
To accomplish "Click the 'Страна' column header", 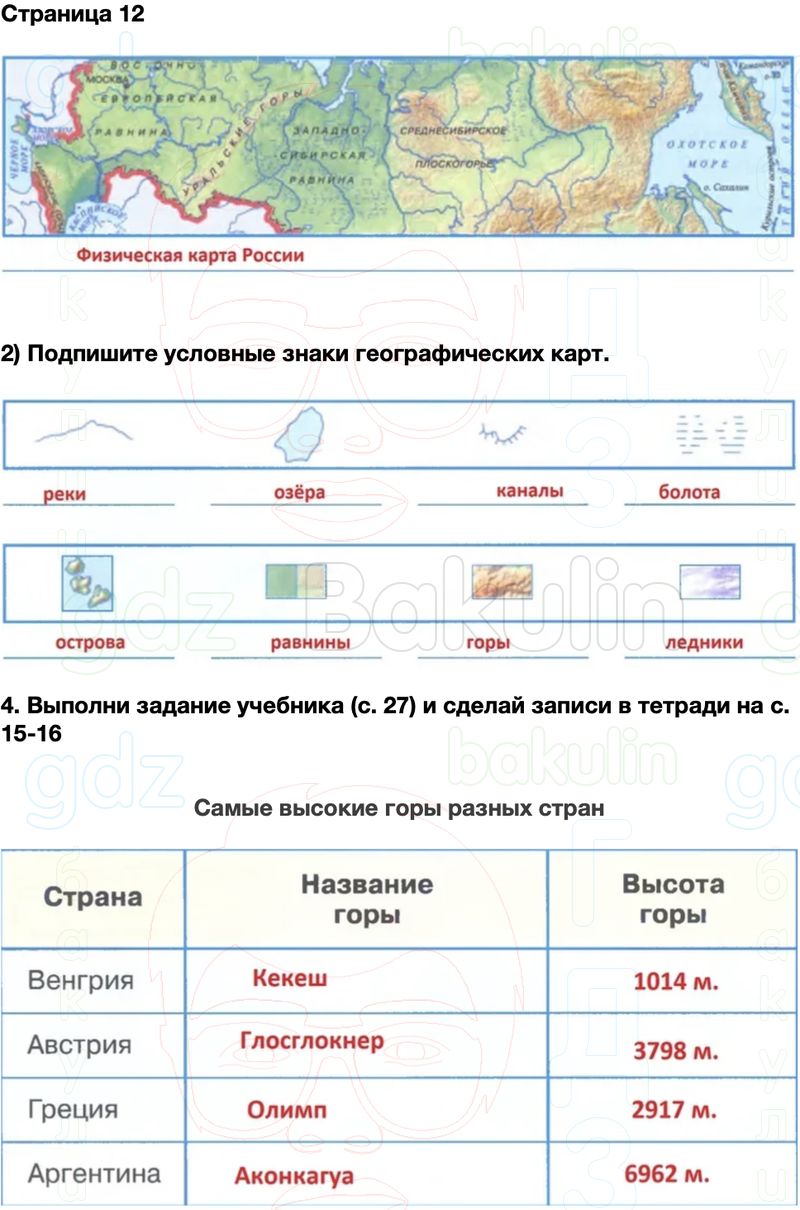I will (93, 897).
